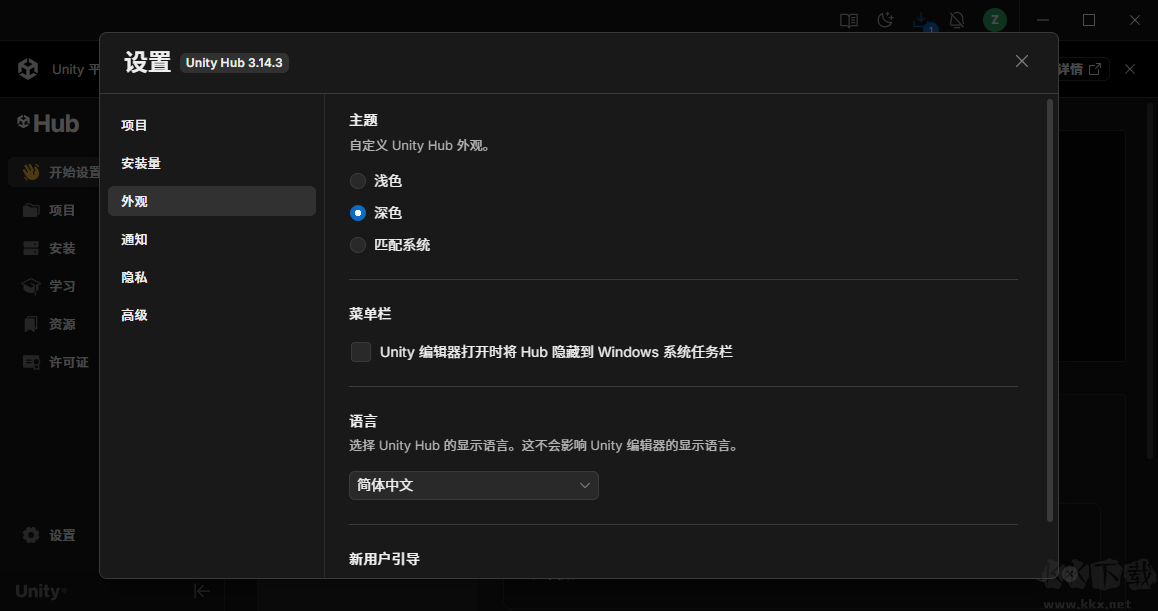Choose the 匹配系统 theme option

[x=357, y=244]
